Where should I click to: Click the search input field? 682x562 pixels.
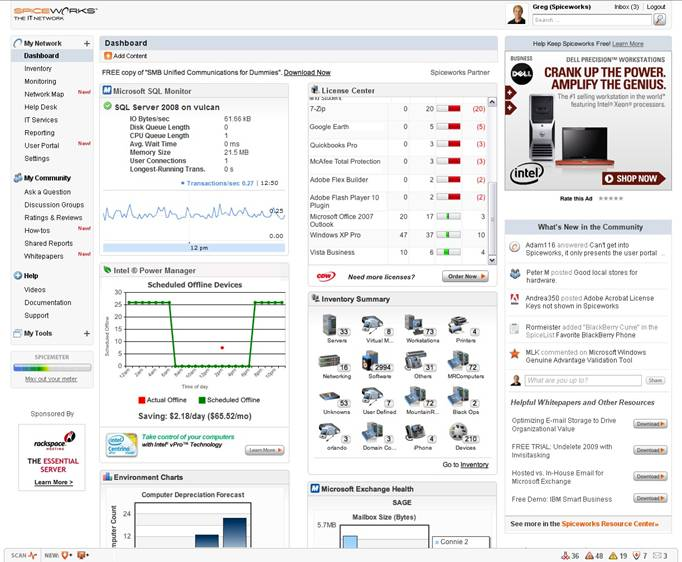[x=592, y=20]
